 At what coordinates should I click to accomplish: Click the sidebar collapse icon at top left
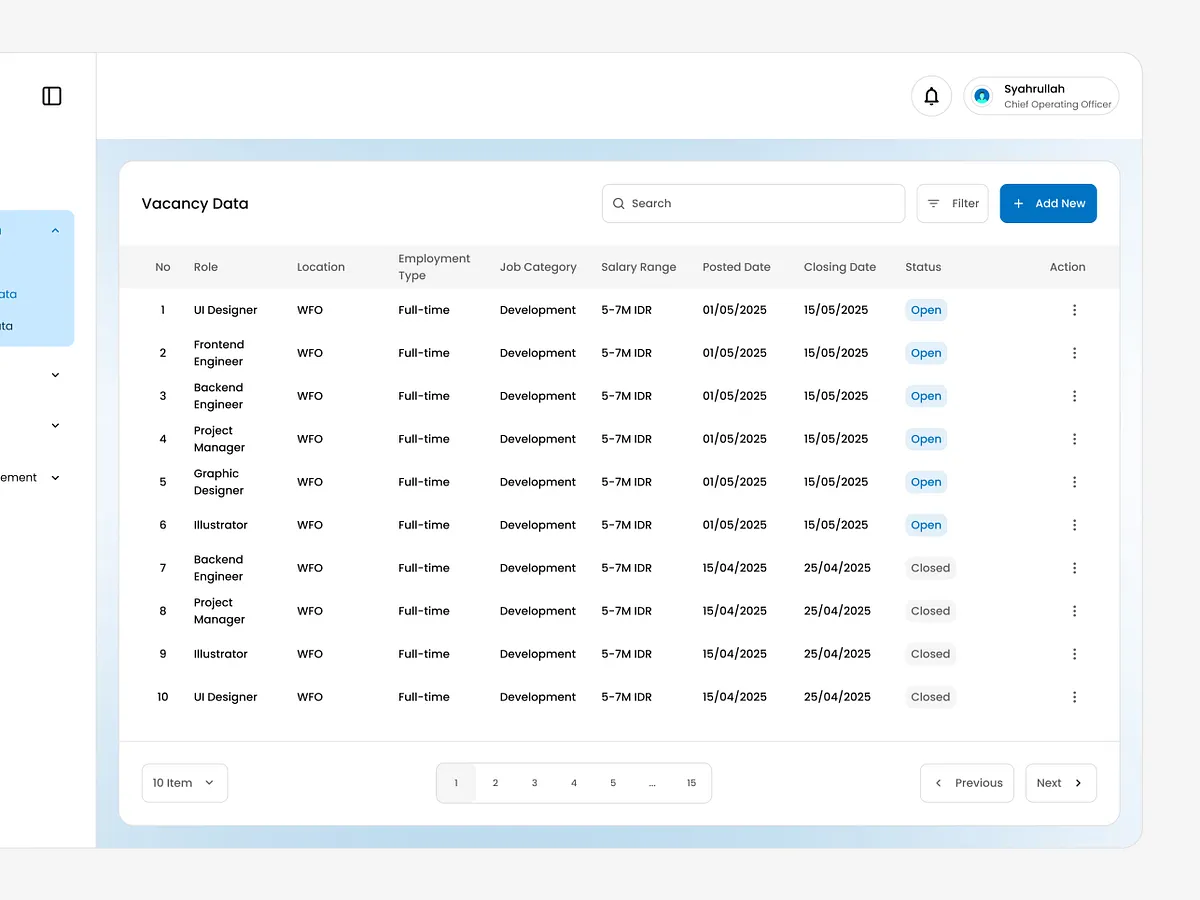pyautogui.click(x=51, y=95)
